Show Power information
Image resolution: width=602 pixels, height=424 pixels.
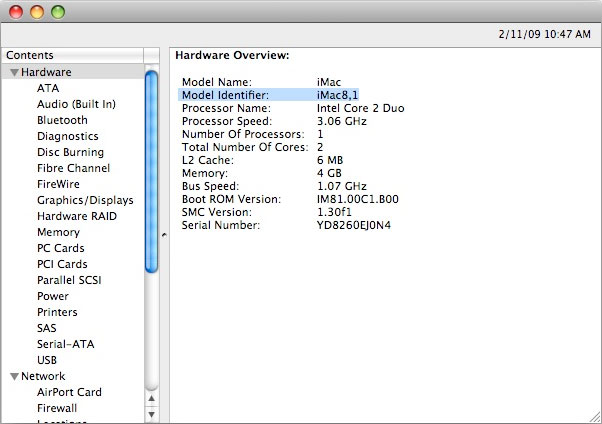[53, 296]
